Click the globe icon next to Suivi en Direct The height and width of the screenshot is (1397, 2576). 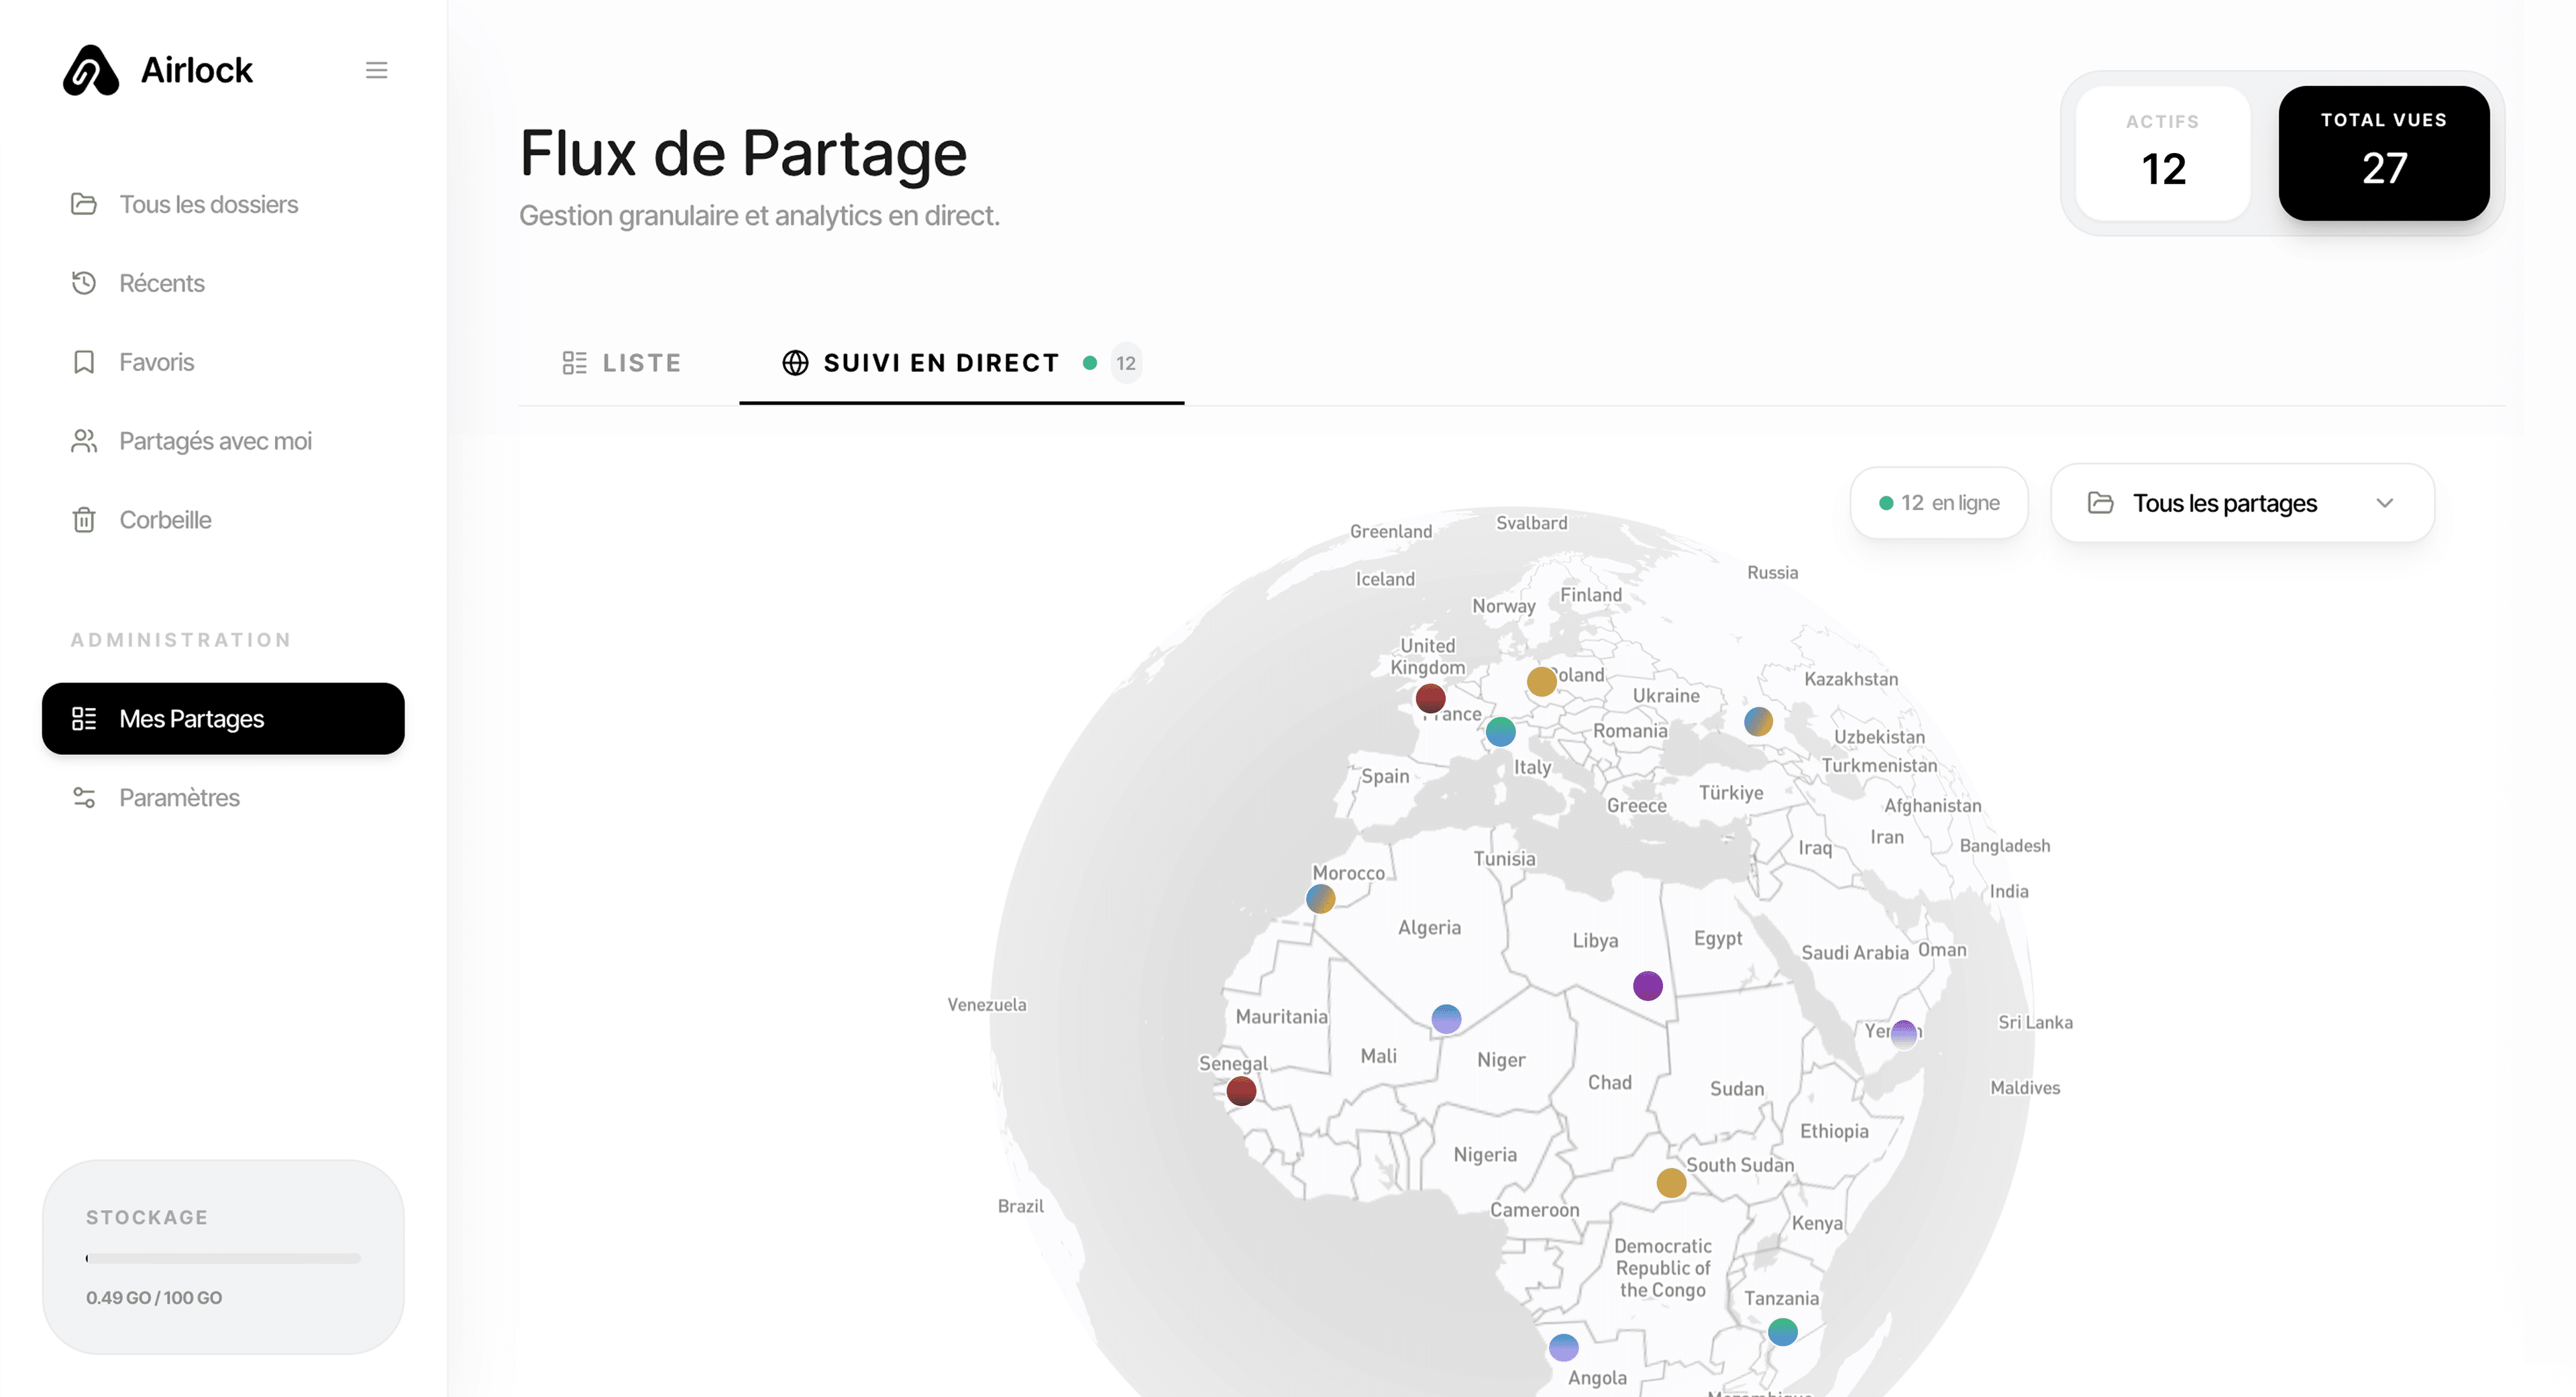click(x=795, y=363)
